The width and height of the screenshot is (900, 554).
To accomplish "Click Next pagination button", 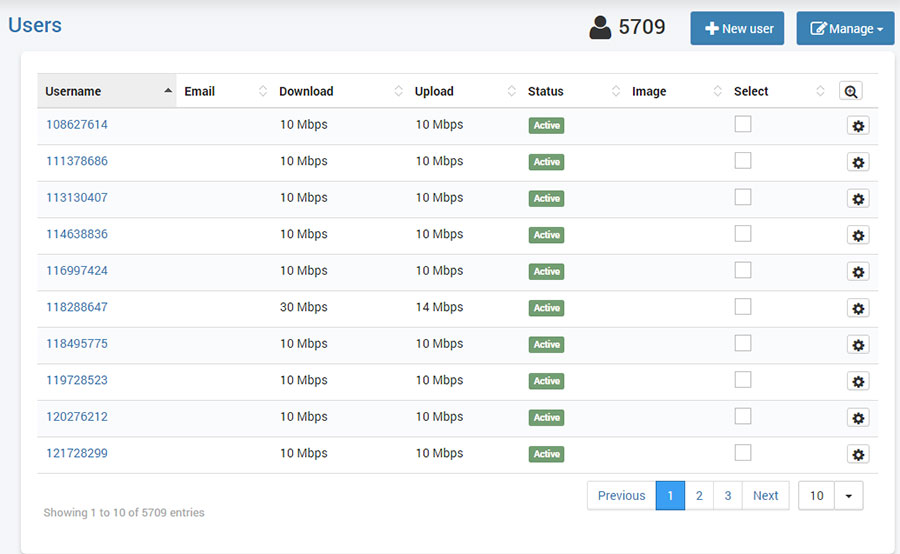I will coord(765,496).
